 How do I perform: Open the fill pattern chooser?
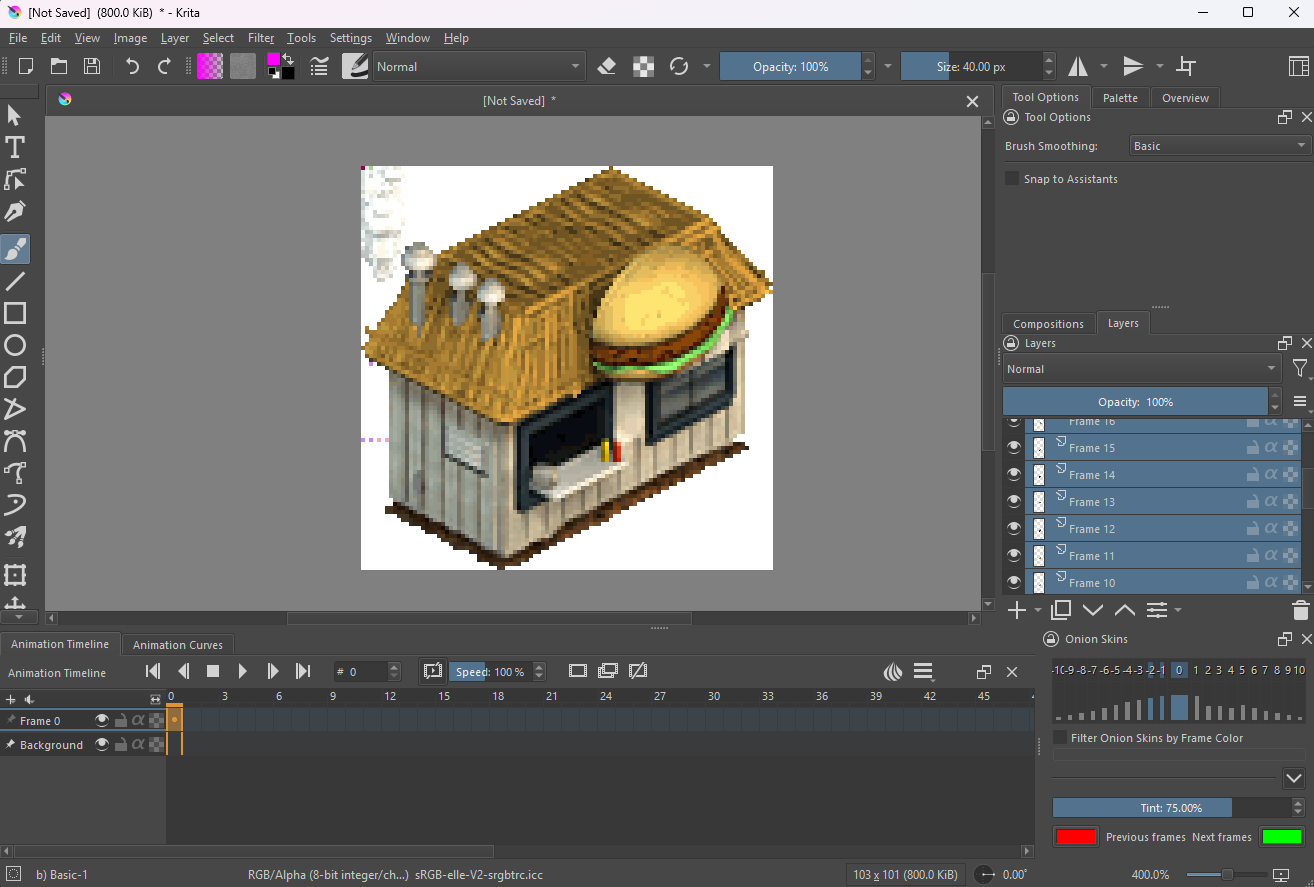[243, 66]
